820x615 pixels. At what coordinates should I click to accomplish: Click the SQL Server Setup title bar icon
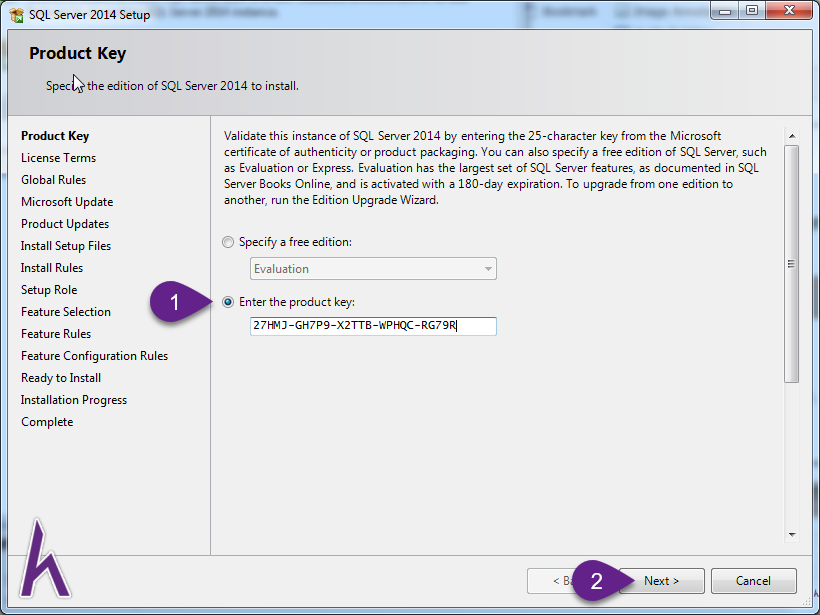(x=16, y=15)
